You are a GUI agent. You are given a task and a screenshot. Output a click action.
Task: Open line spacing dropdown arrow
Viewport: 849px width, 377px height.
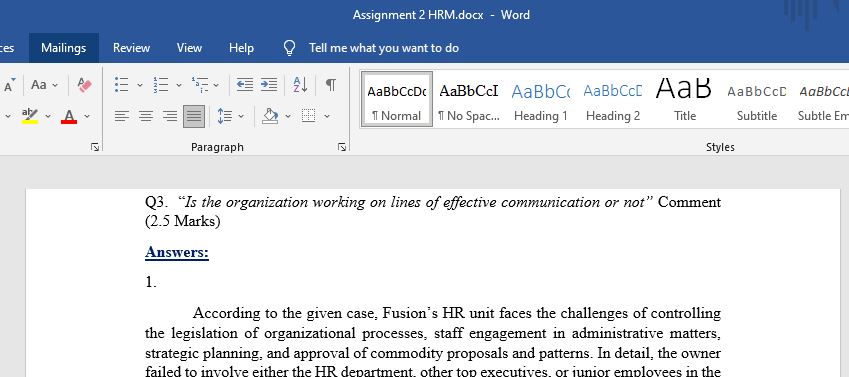[x=241, y=116]
